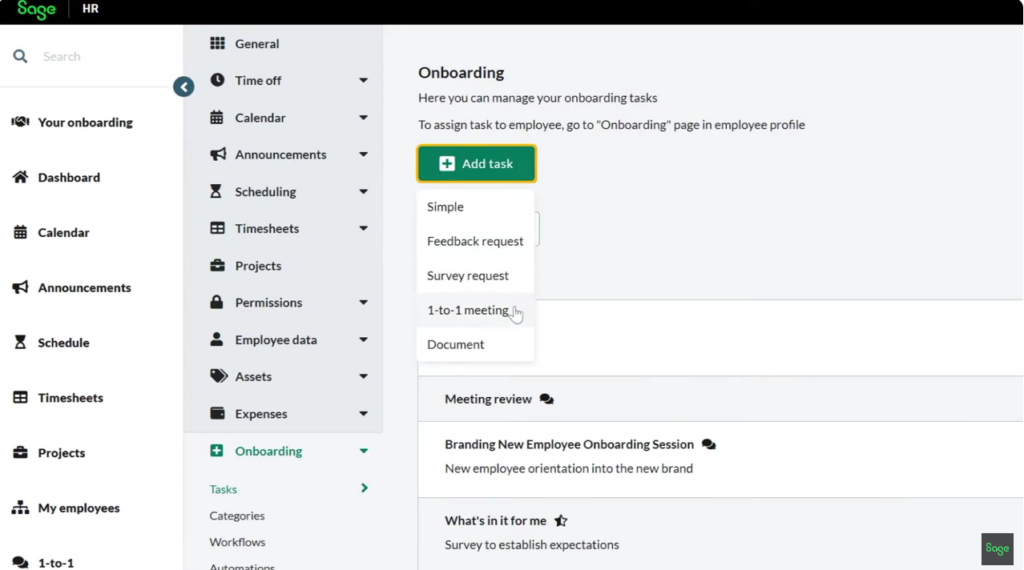This screenshot has width=1024, height=570.
Task: Expand the Permissions dropdown arrow
Action: (x=363, y=302)
